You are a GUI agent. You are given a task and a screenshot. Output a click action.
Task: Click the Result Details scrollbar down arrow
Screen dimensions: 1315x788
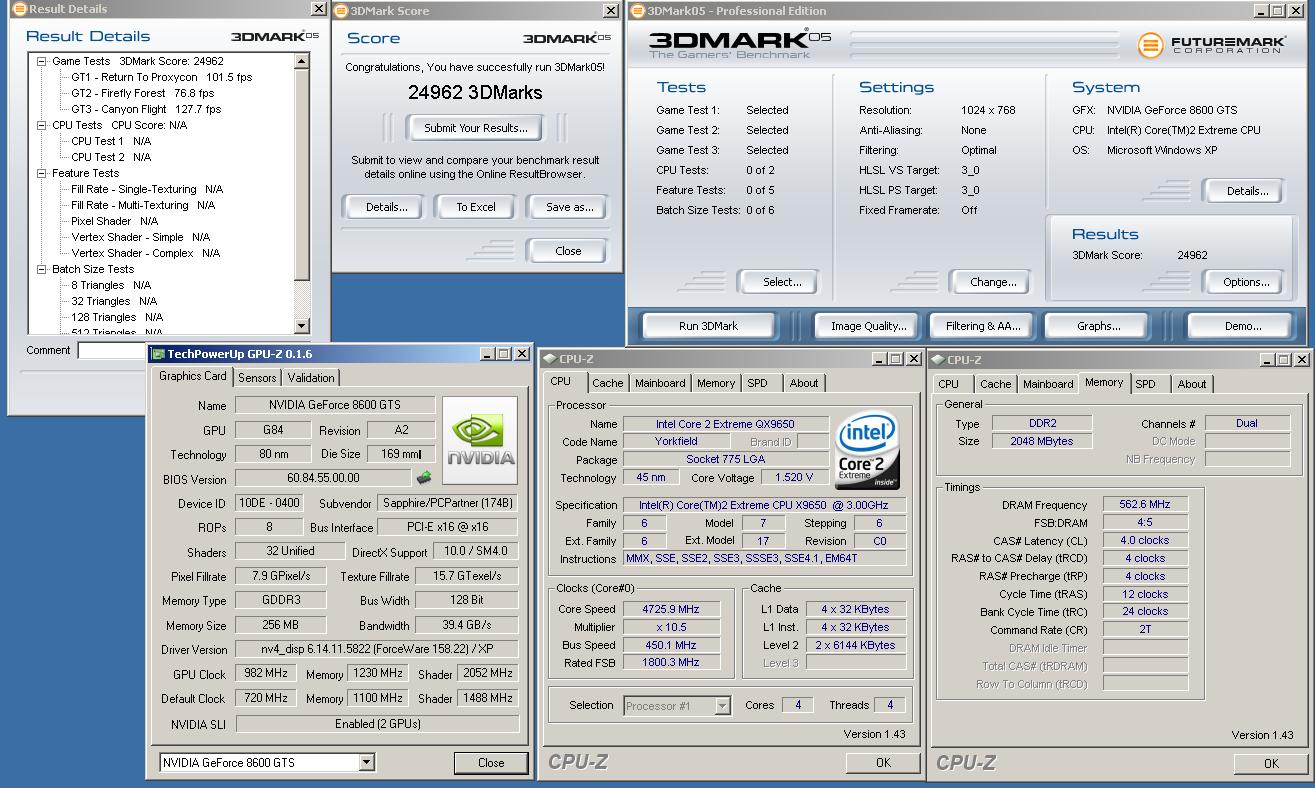tap(302, 326)
